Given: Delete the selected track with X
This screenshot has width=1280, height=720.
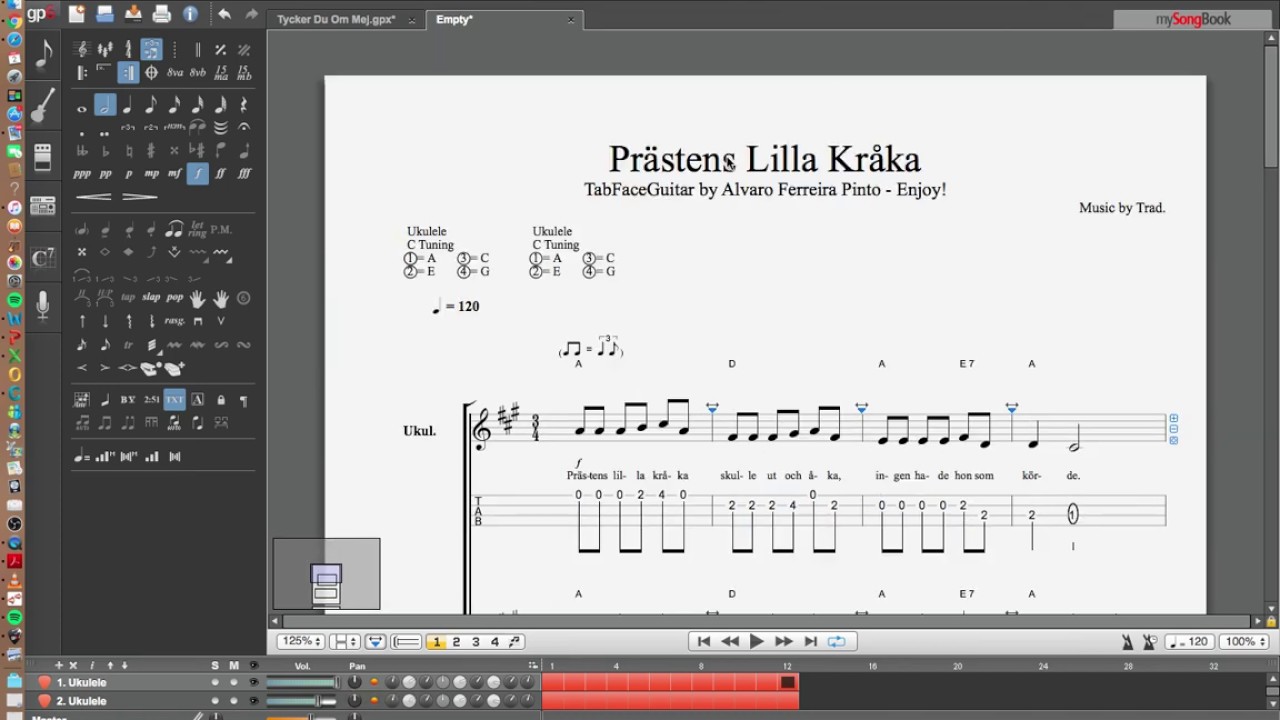Looking at the screenshot, I should click(73, 665).
